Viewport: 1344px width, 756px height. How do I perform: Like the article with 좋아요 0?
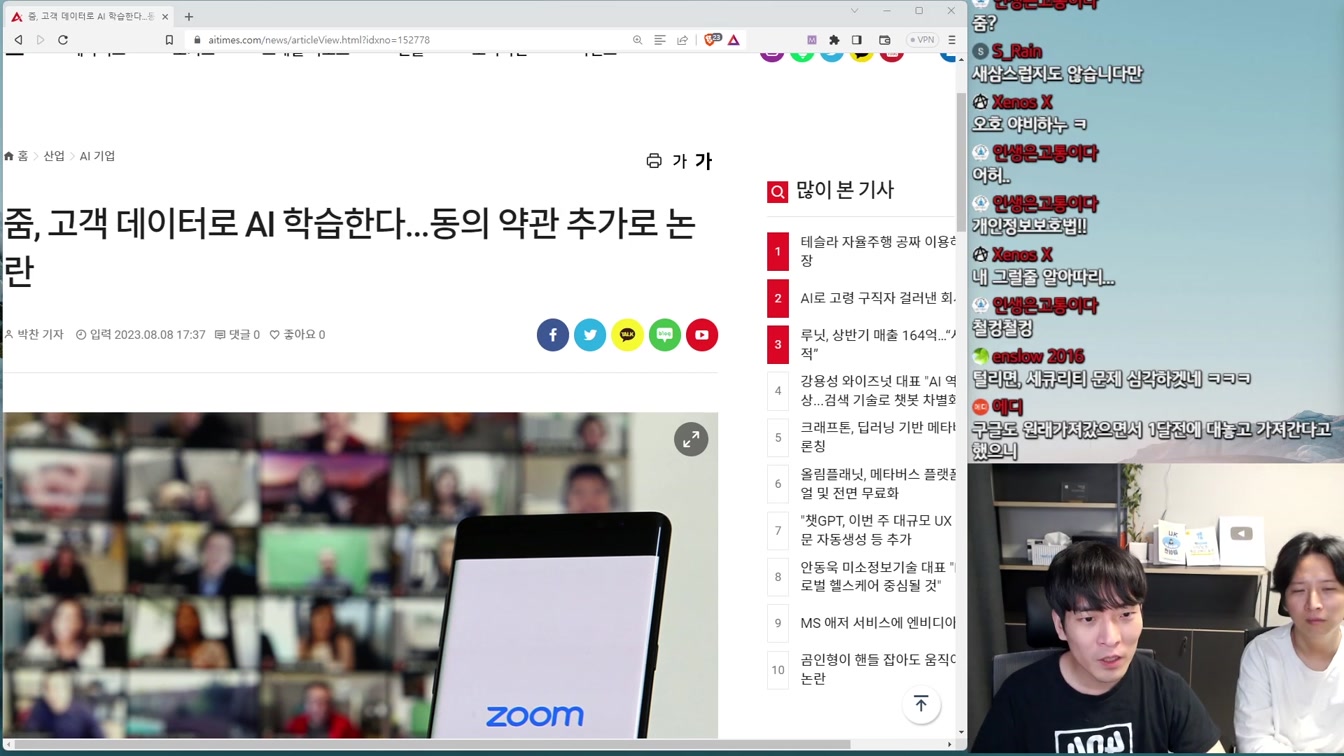click(x=297, y=335)
